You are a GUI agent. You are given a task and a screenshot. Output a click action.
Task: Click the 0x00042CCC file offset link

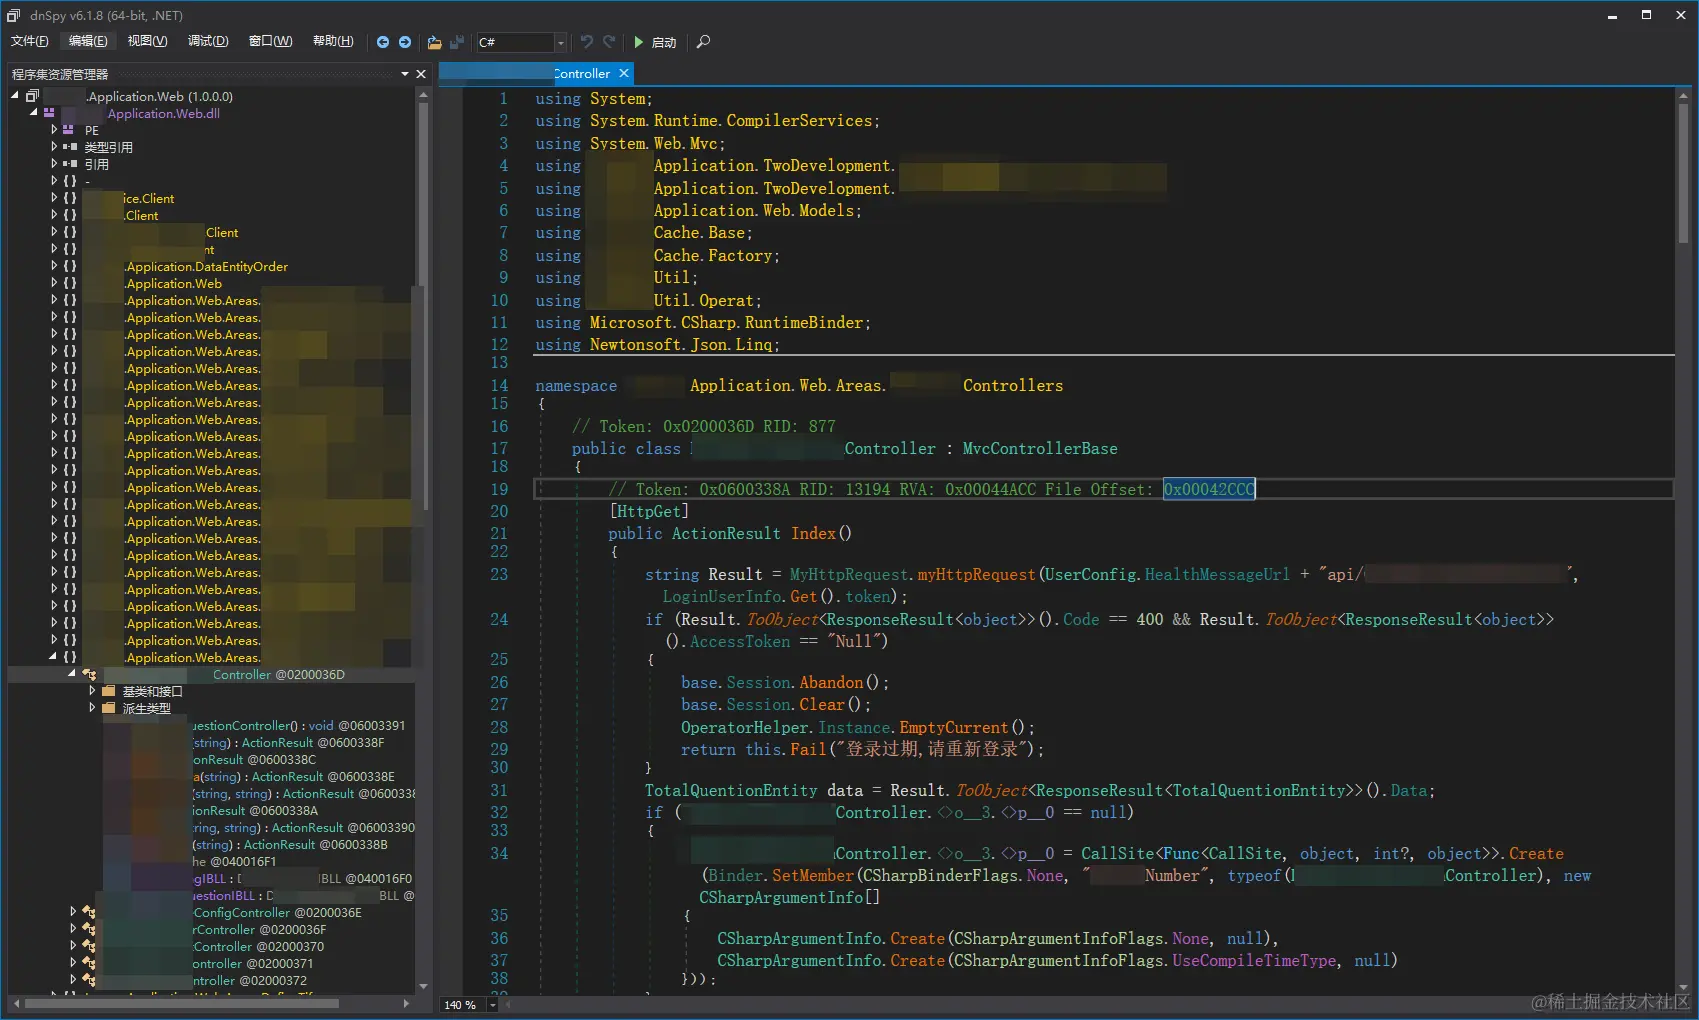[x=1209, y=489]
